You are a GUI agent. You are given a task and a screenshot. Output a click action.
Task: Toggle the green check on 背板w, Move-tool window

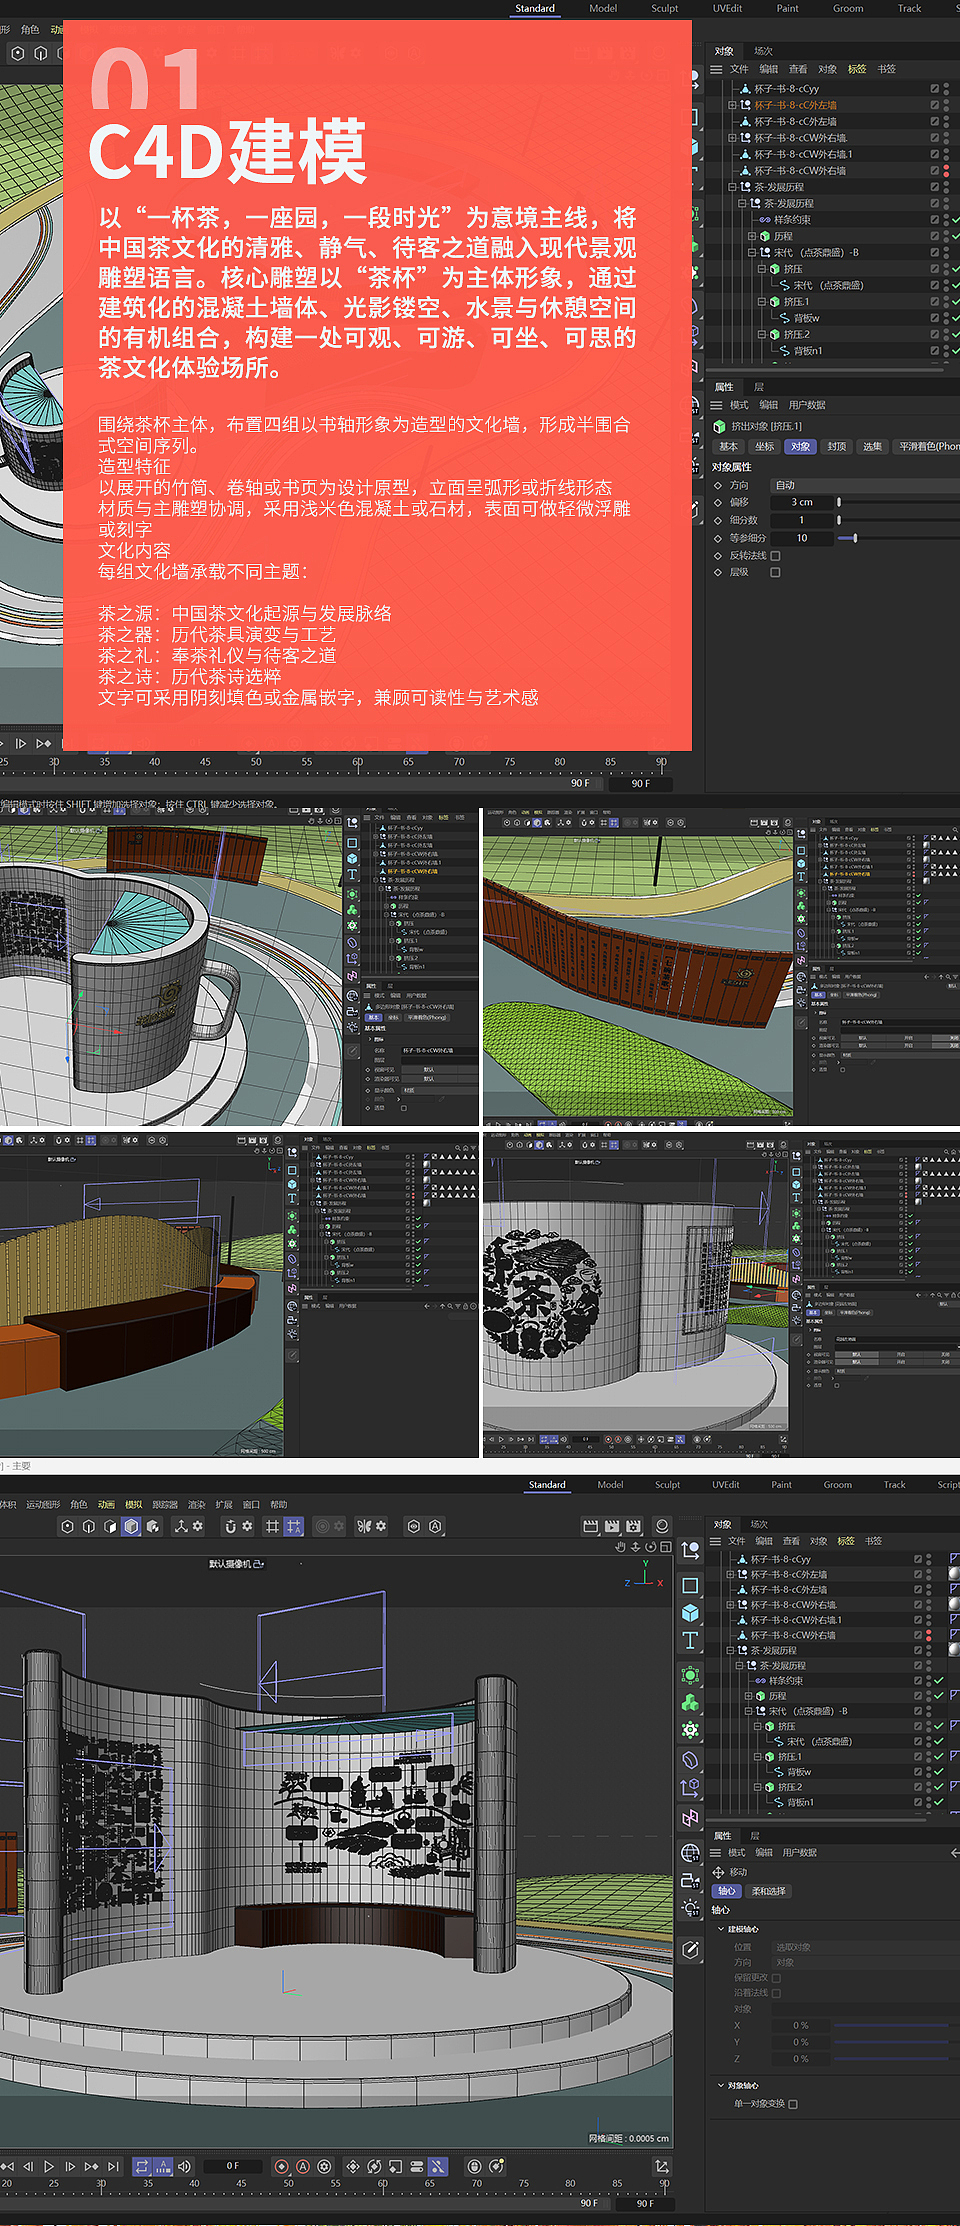click(x=939, y=1772)
